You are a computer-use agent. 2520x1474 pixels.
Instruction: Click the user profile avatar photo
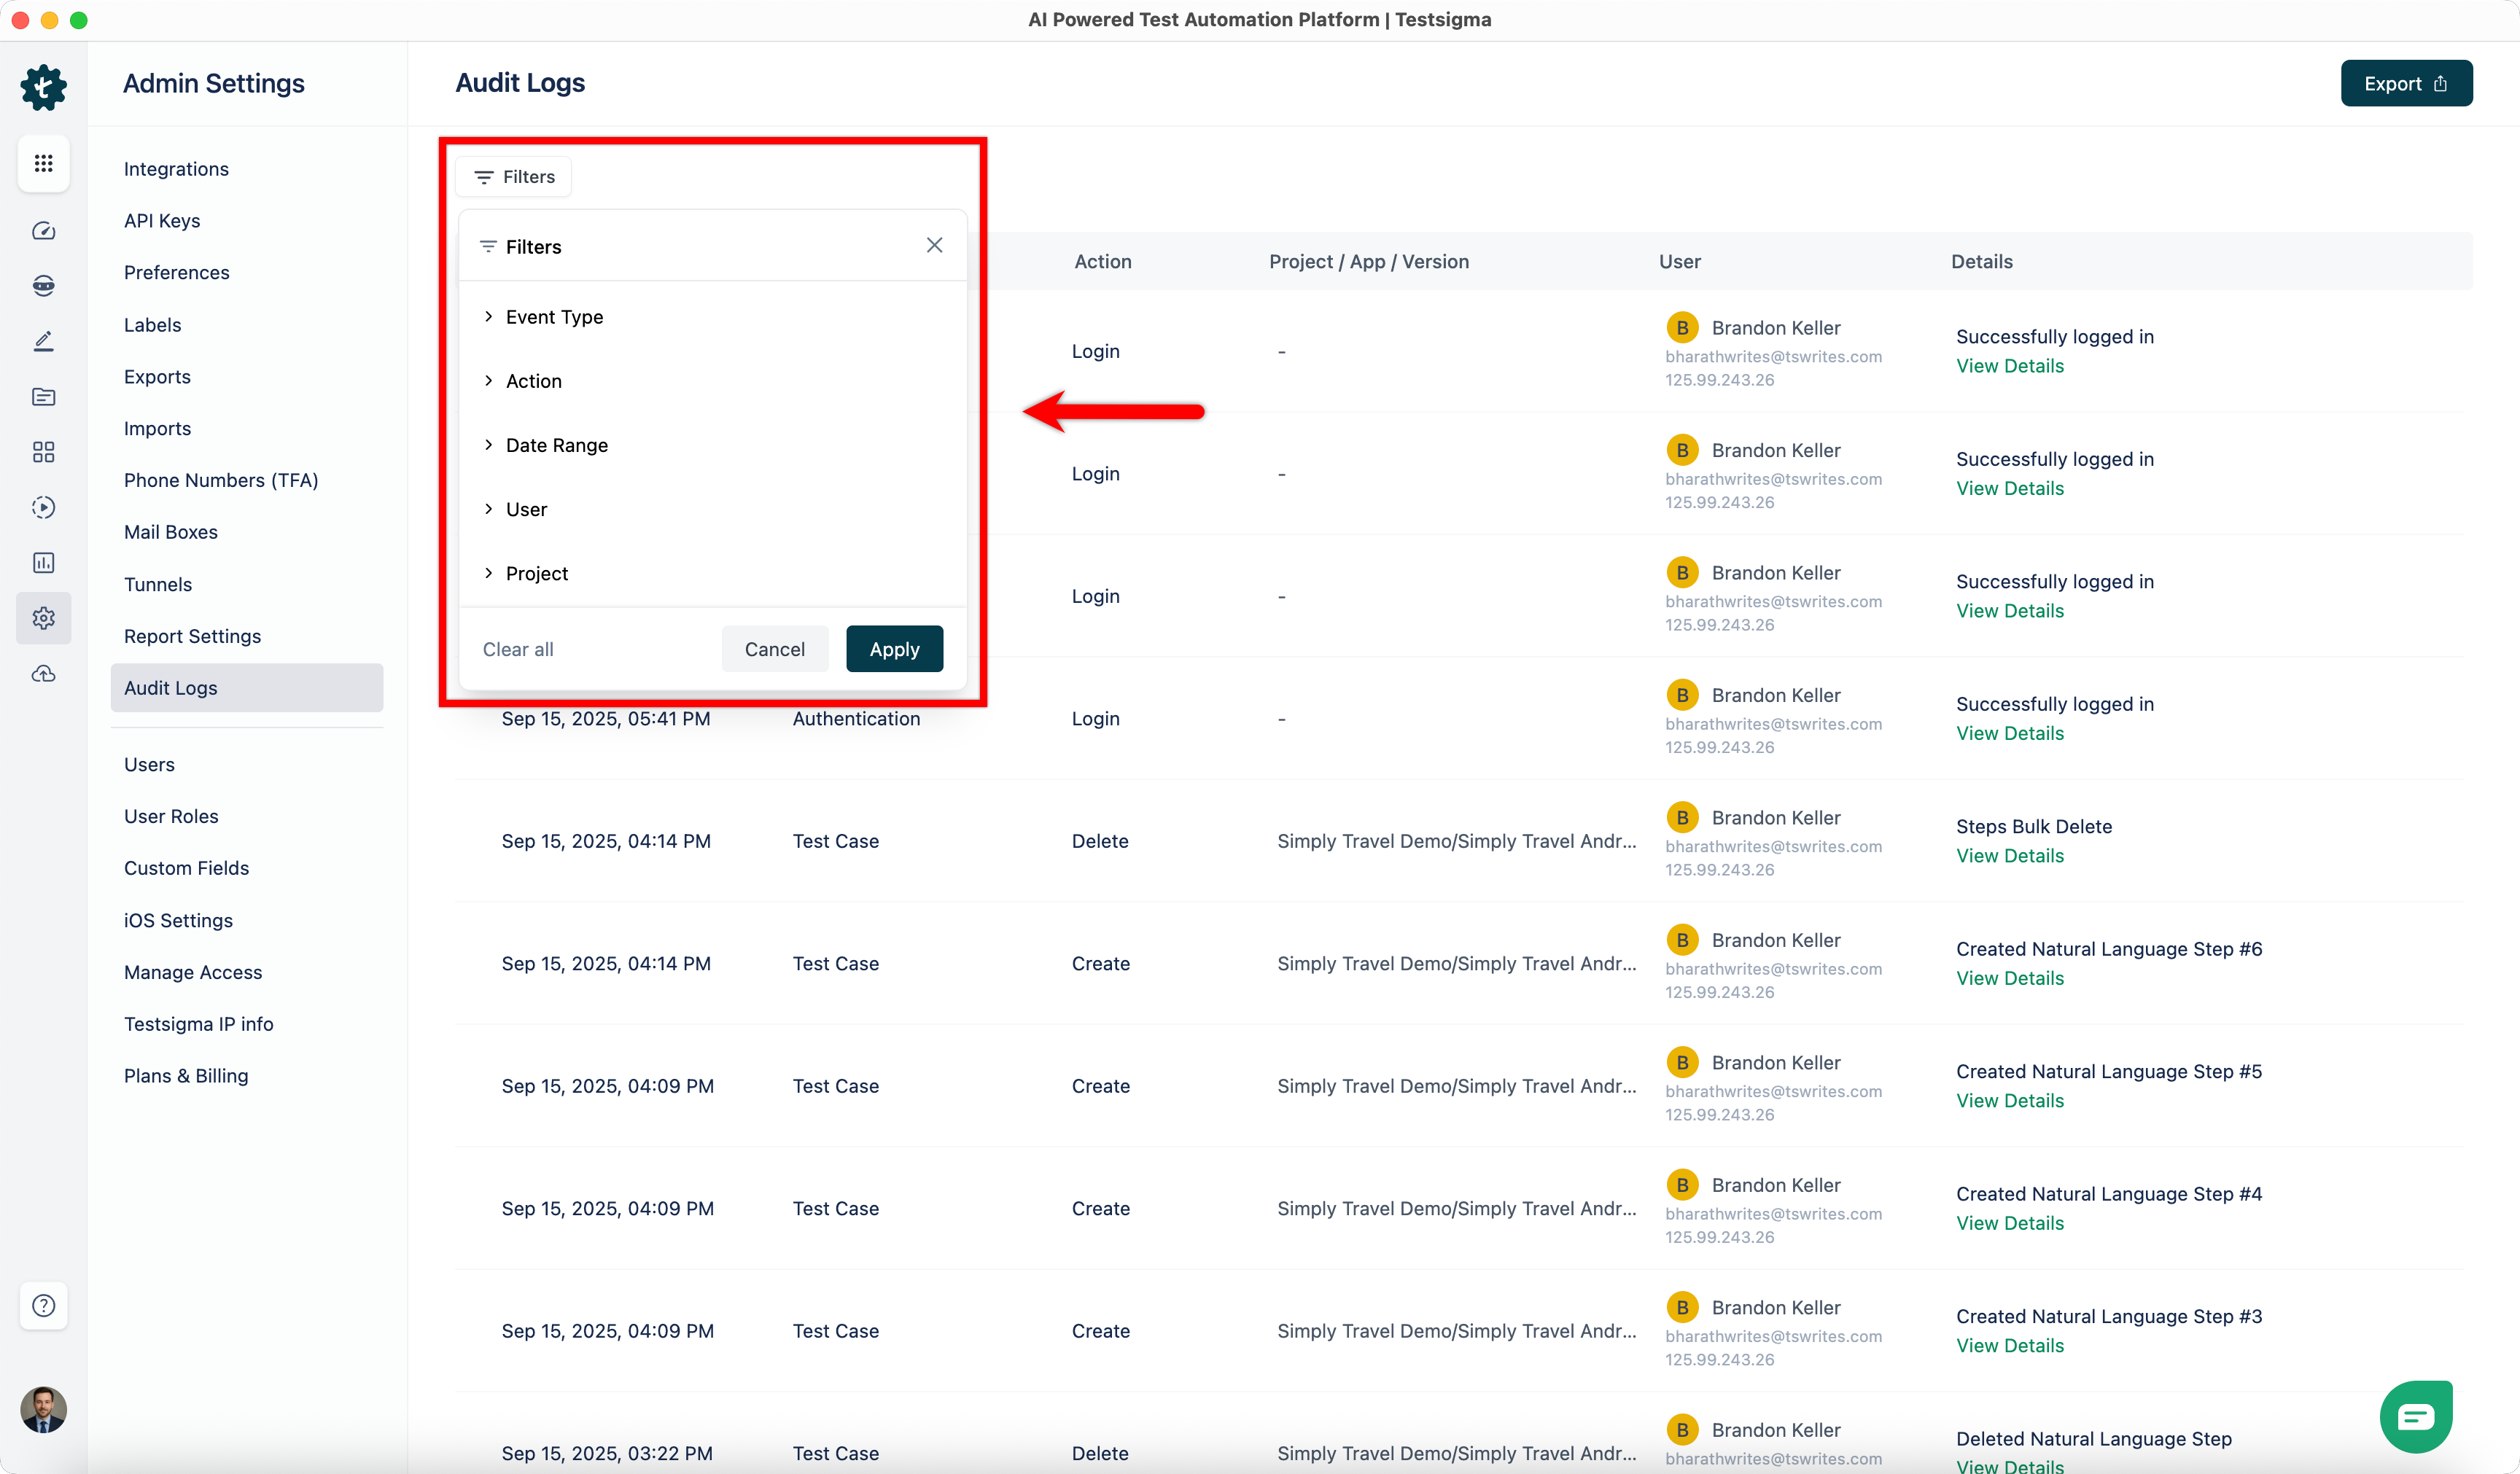(x=43, y=1409)
